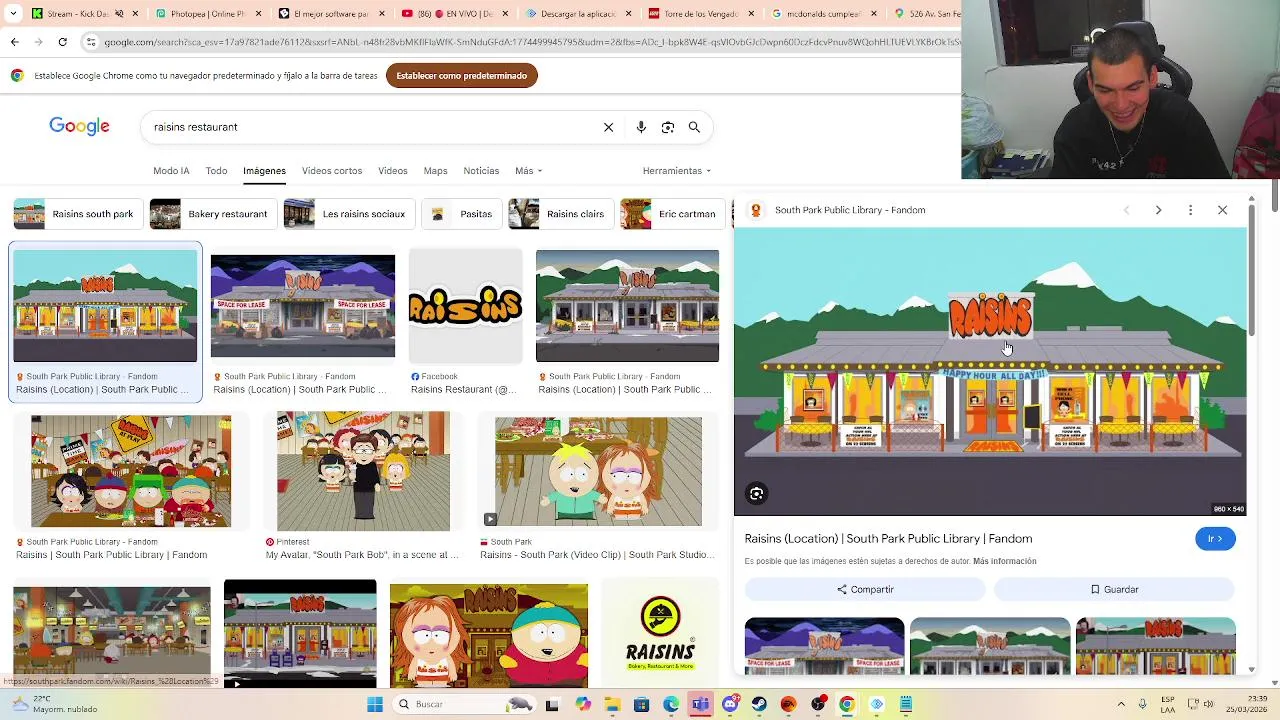Open Microsoft Store from the taskbar
The width and height of the screenshot is (1280, 720).
pos(641,704)
